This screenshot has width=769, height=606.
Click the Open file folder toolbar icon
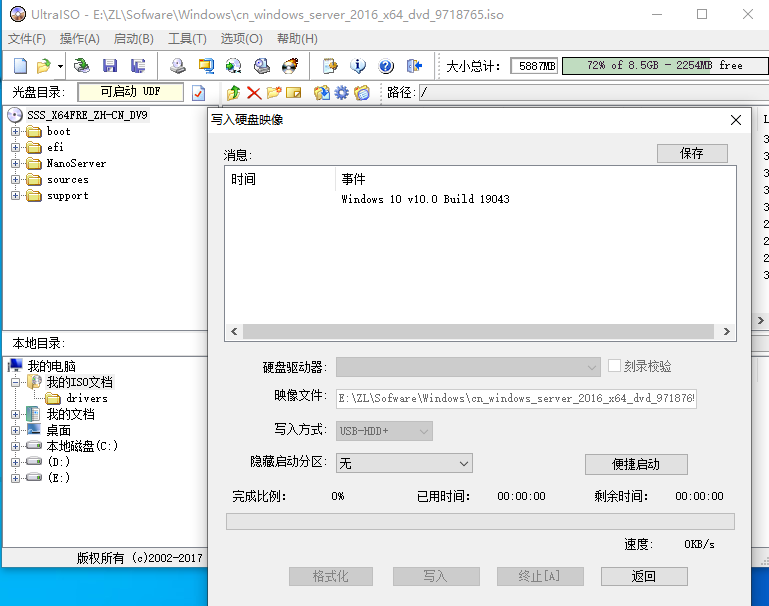pos(44,66)
